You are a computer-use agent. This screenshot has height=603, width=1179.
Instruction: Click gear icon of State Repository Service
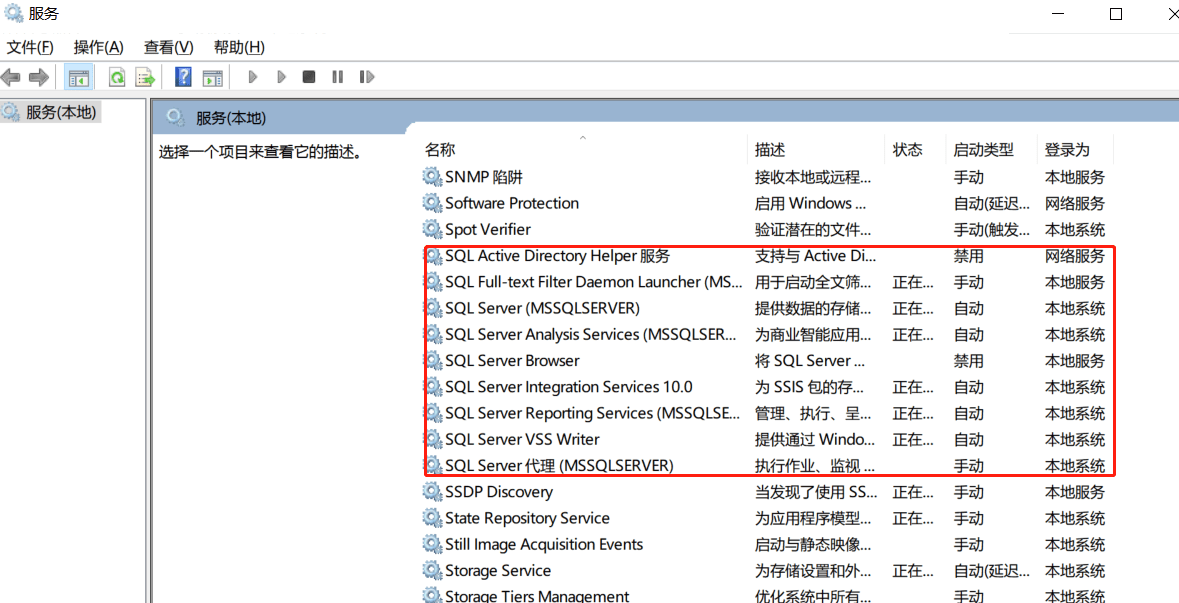point(432,519)
